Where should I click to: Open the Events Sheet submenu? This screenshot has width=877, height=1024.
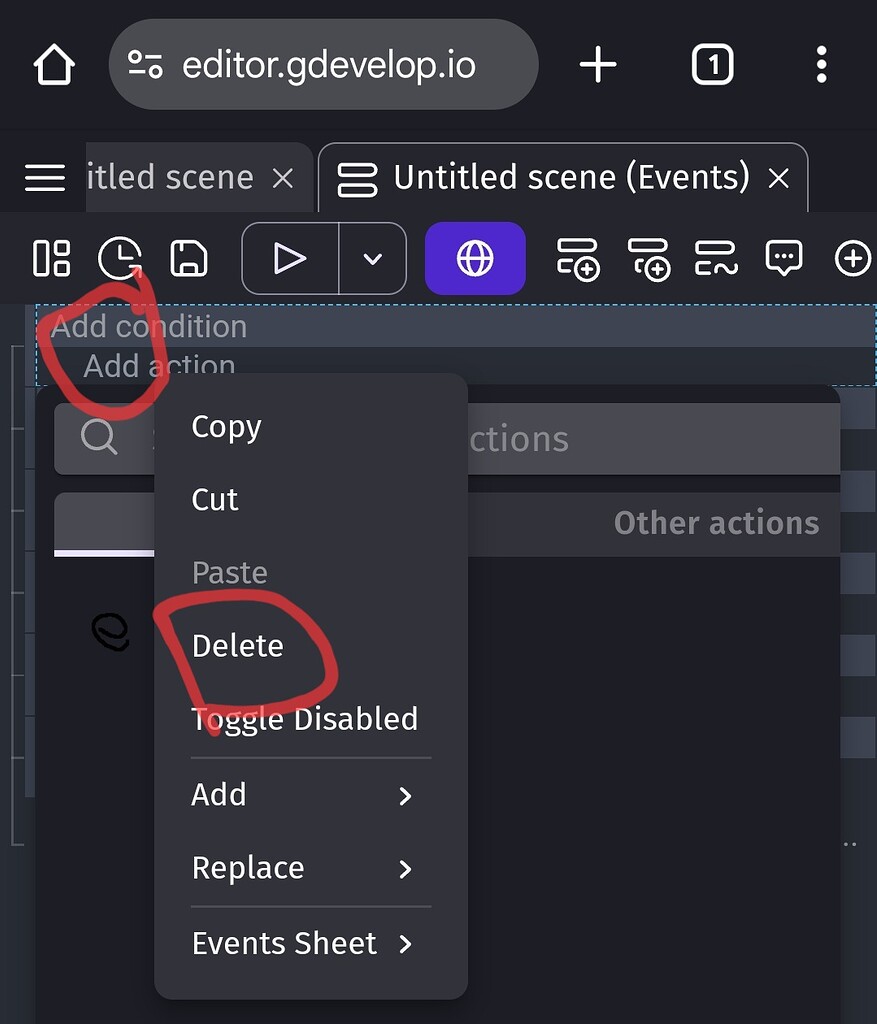tap(285, 943)
